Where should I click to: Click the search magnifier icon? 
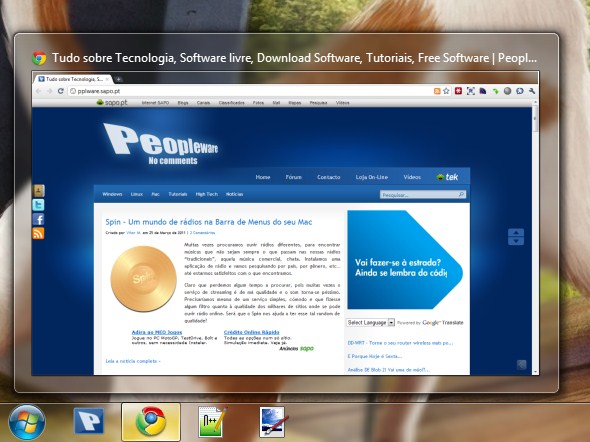[x=462, y=194]
